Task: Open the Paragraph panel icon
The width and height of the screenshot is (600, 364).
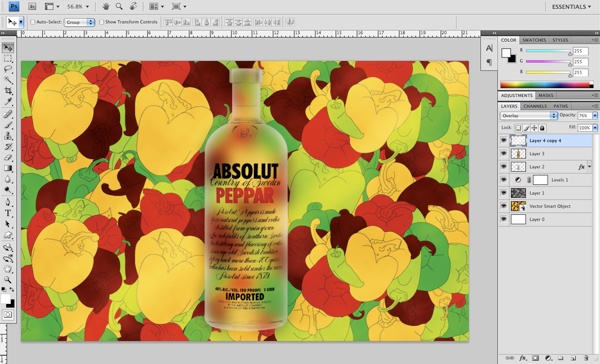Action: pyautogui.click(x=489, y=62)
